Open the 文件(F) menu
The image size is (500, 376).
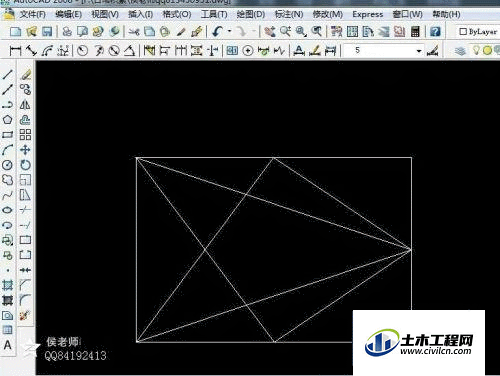click(x=32, y=14)
